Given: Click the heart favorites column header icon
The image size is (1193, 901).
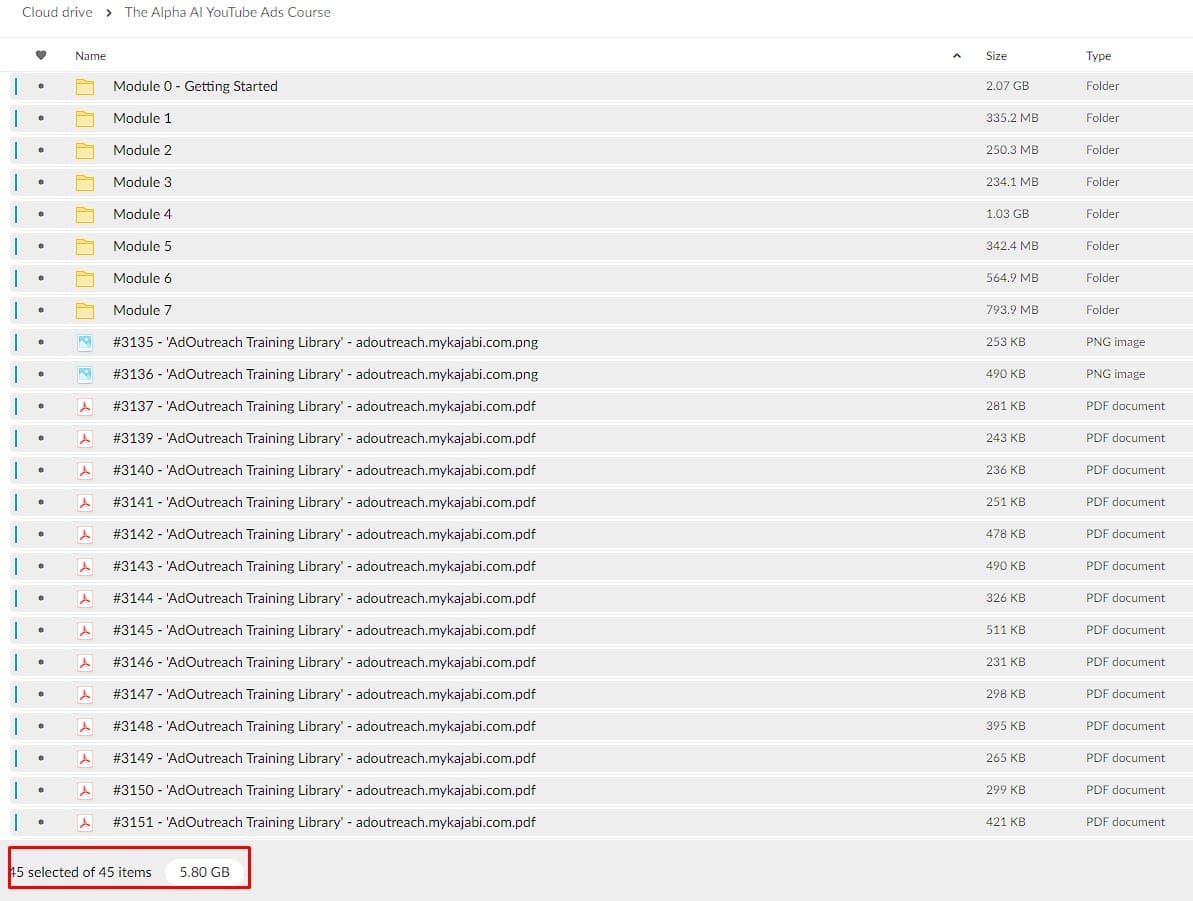Looking at the screenshot, I should pyautogui.click(x=41, y=56).
